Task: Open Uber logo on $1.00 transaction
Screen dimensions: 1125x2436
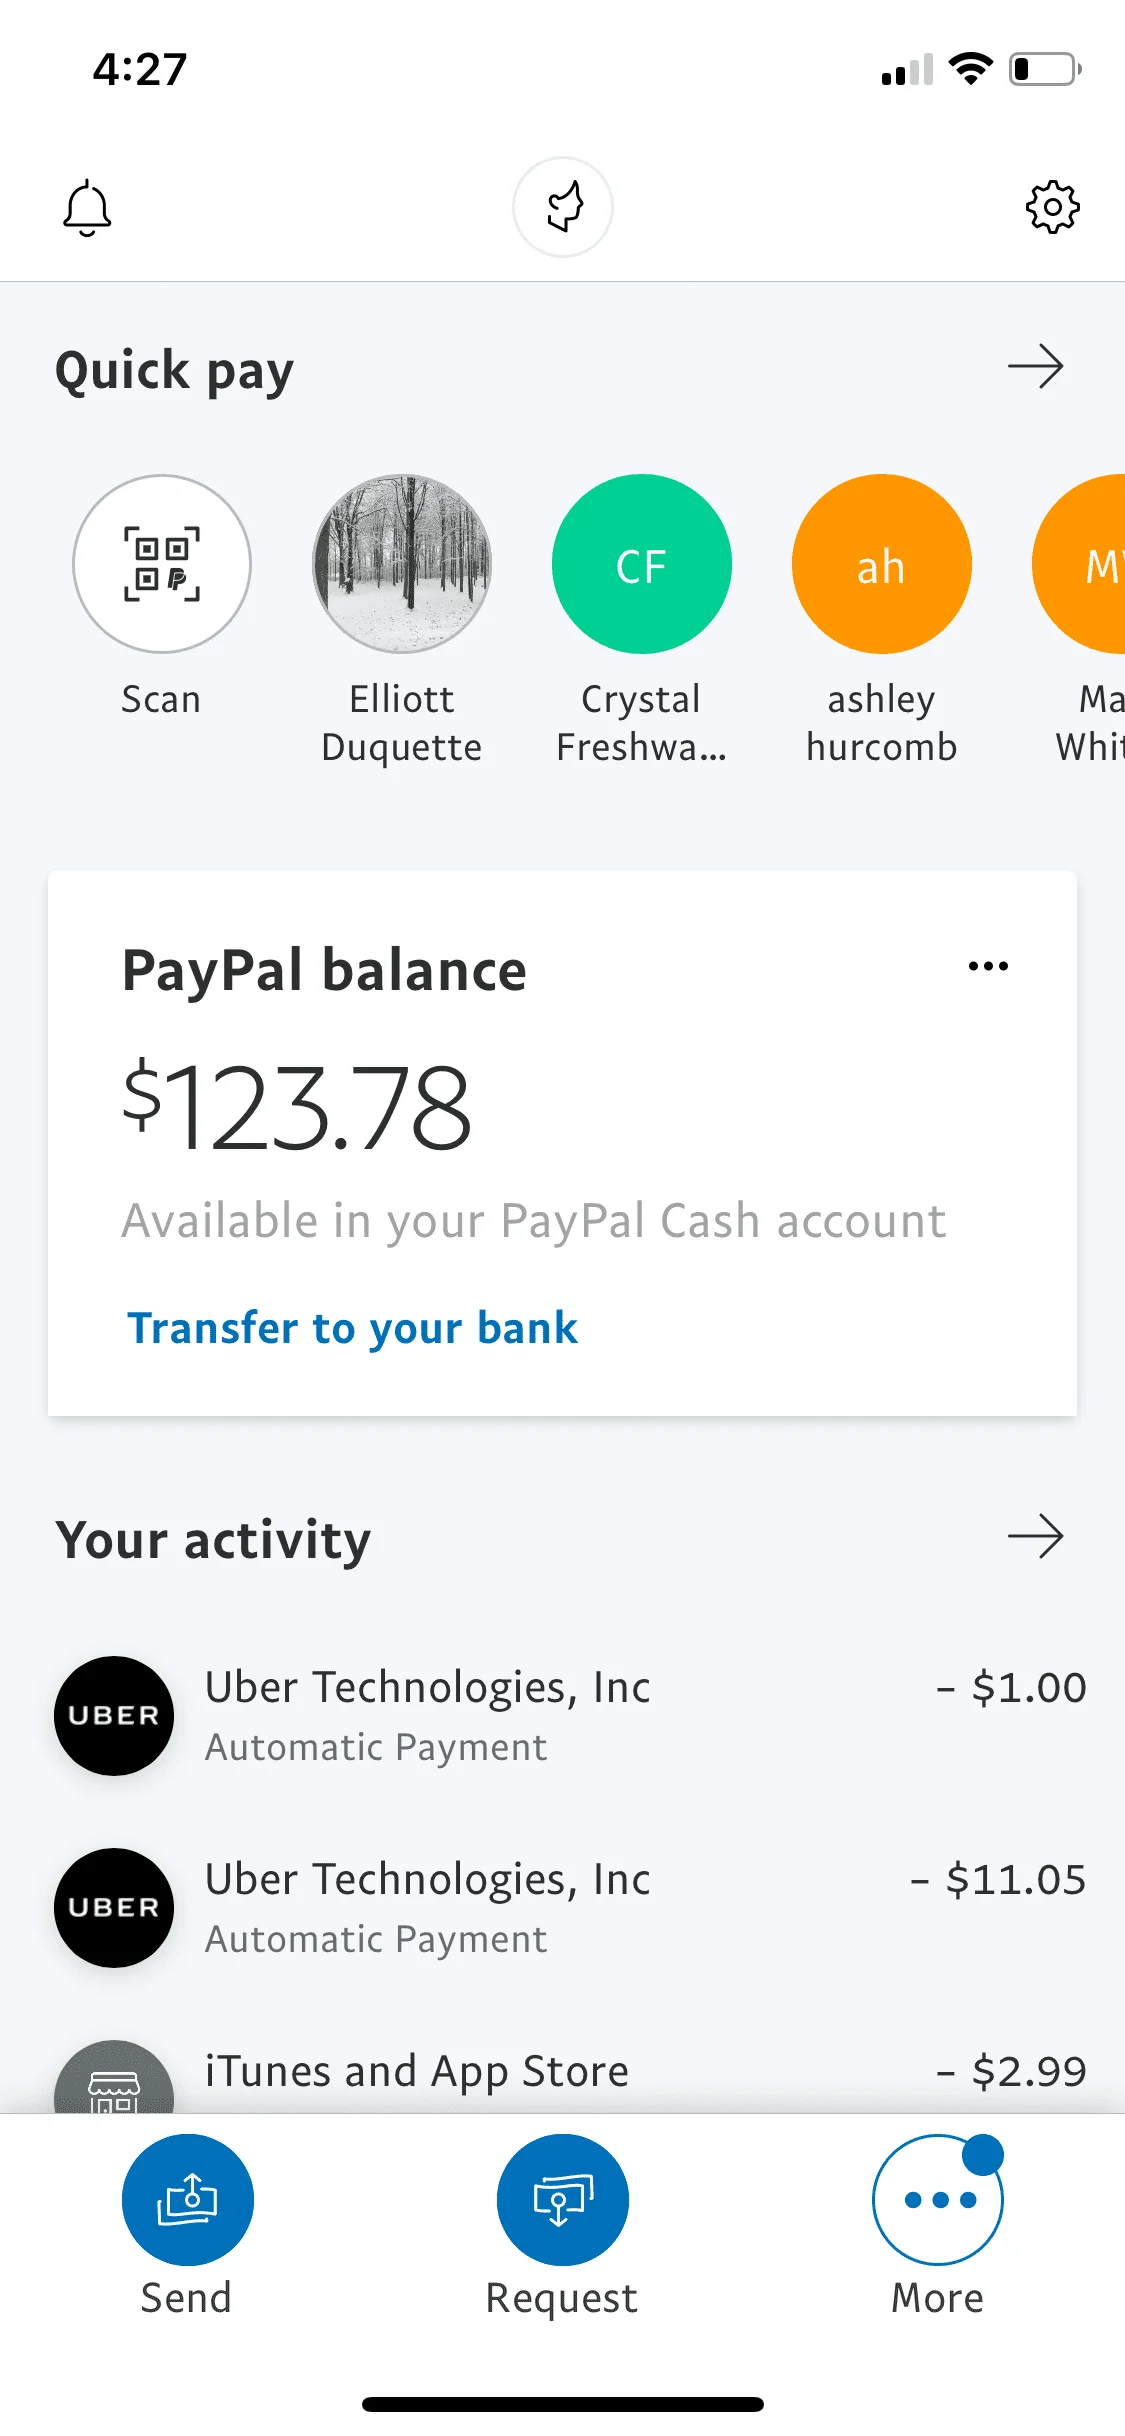Action: tap(114, 1716)
